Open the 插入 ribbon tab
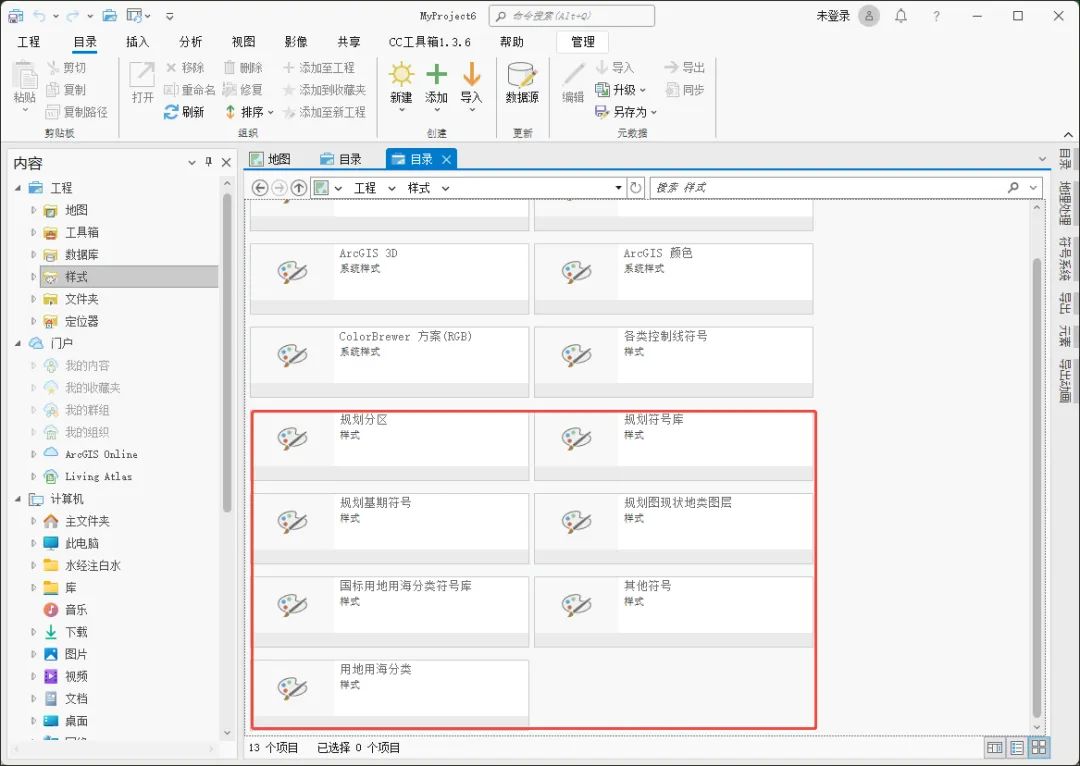This screenshot has width=1080, height=766. pos(137,42)
